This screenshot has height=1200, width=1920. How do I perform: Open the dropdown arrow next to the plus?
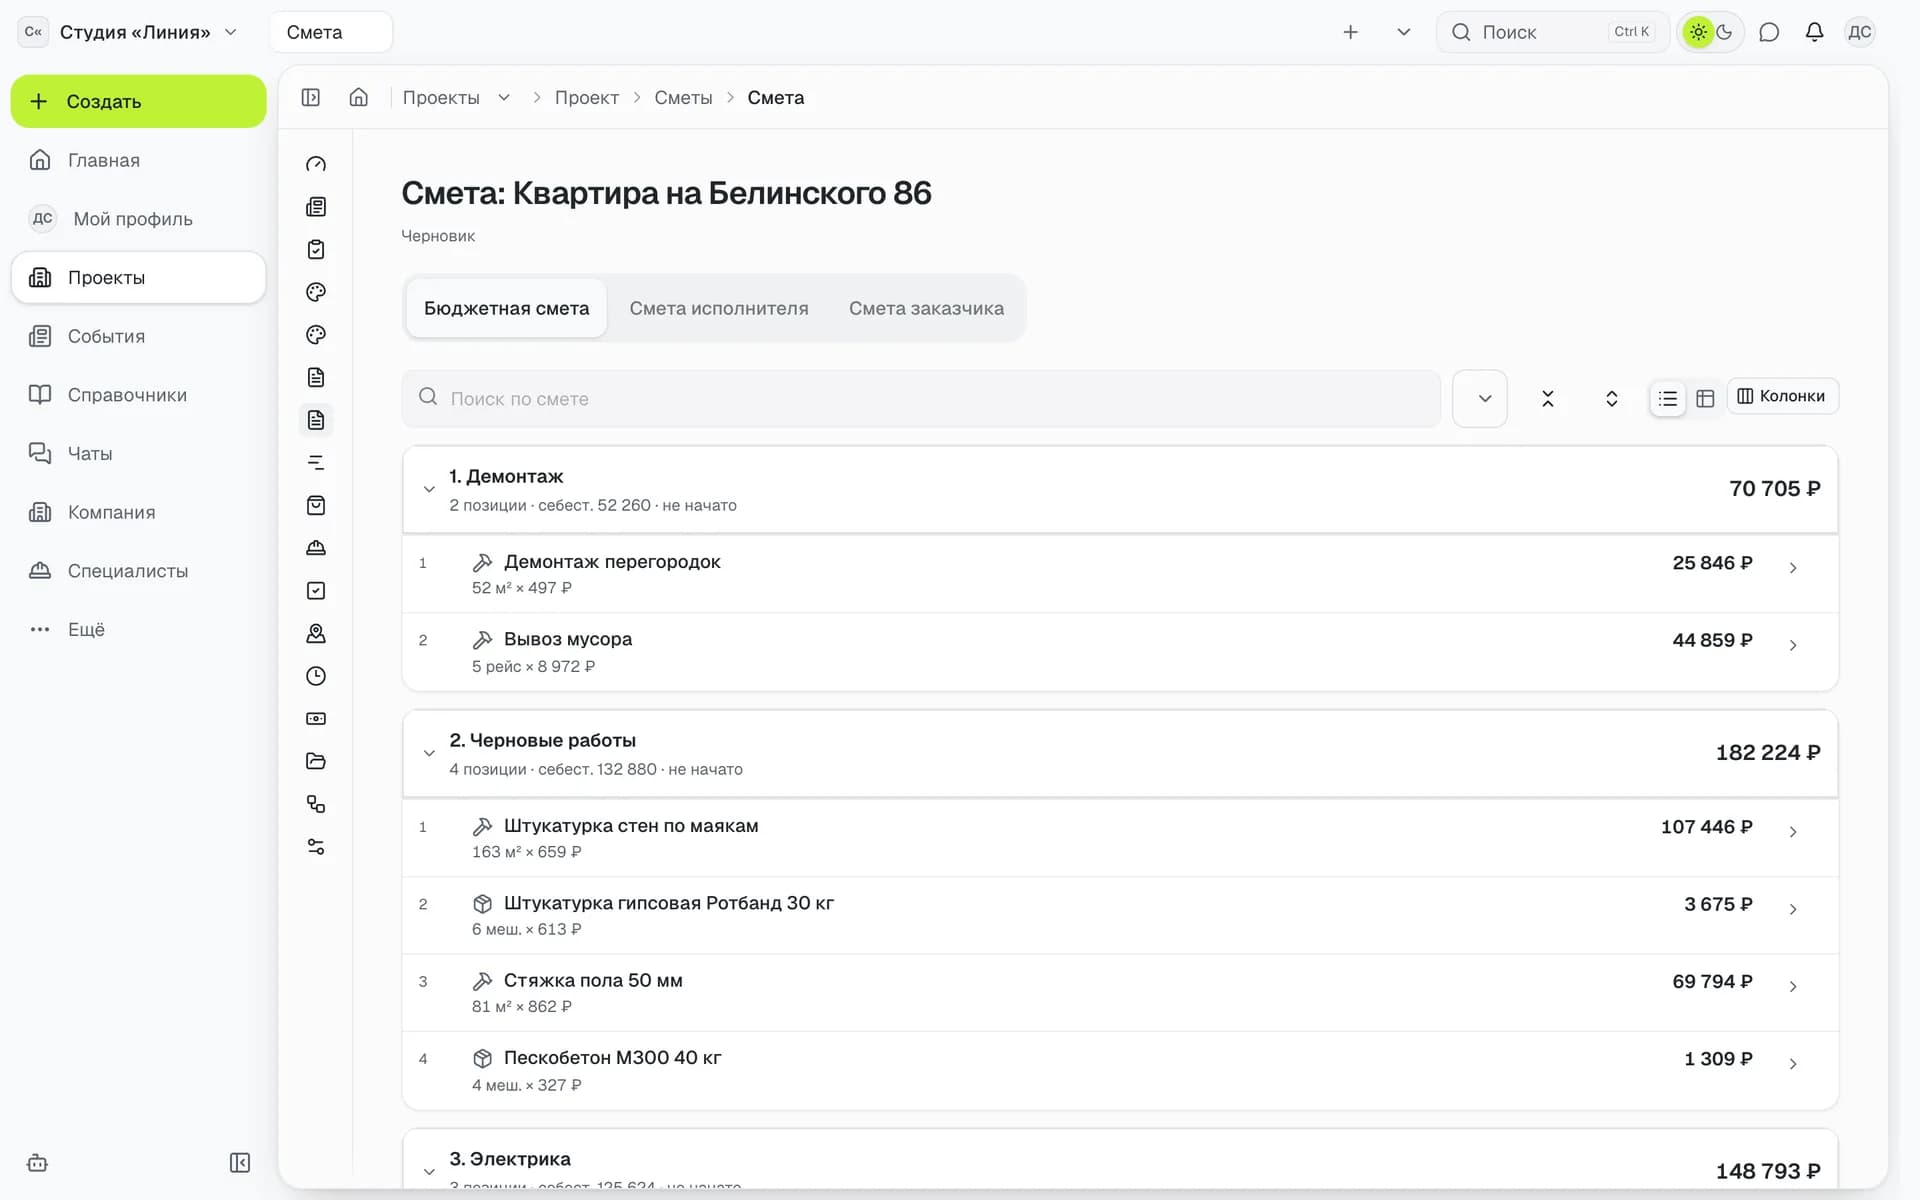[x=1404, y=32]
